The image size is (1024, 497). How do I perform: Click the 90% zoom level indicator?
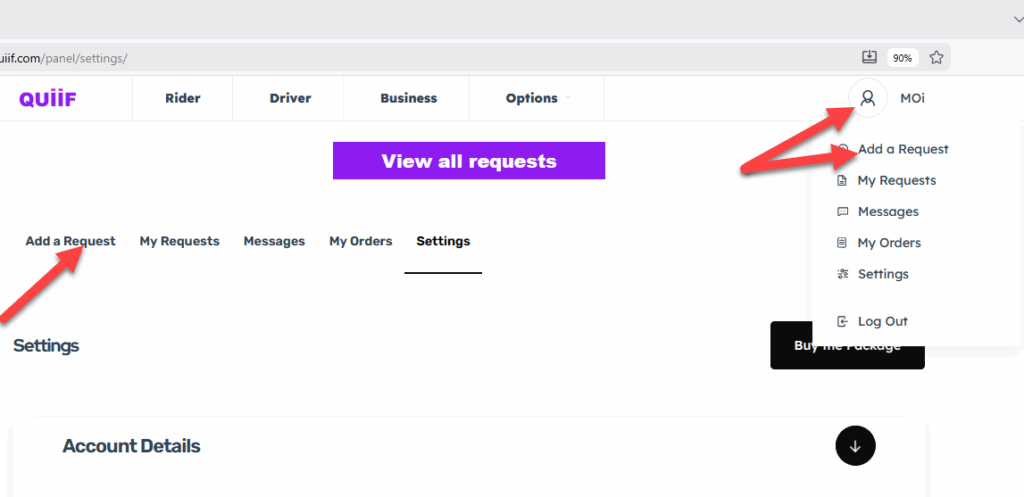tap(902, 58)
